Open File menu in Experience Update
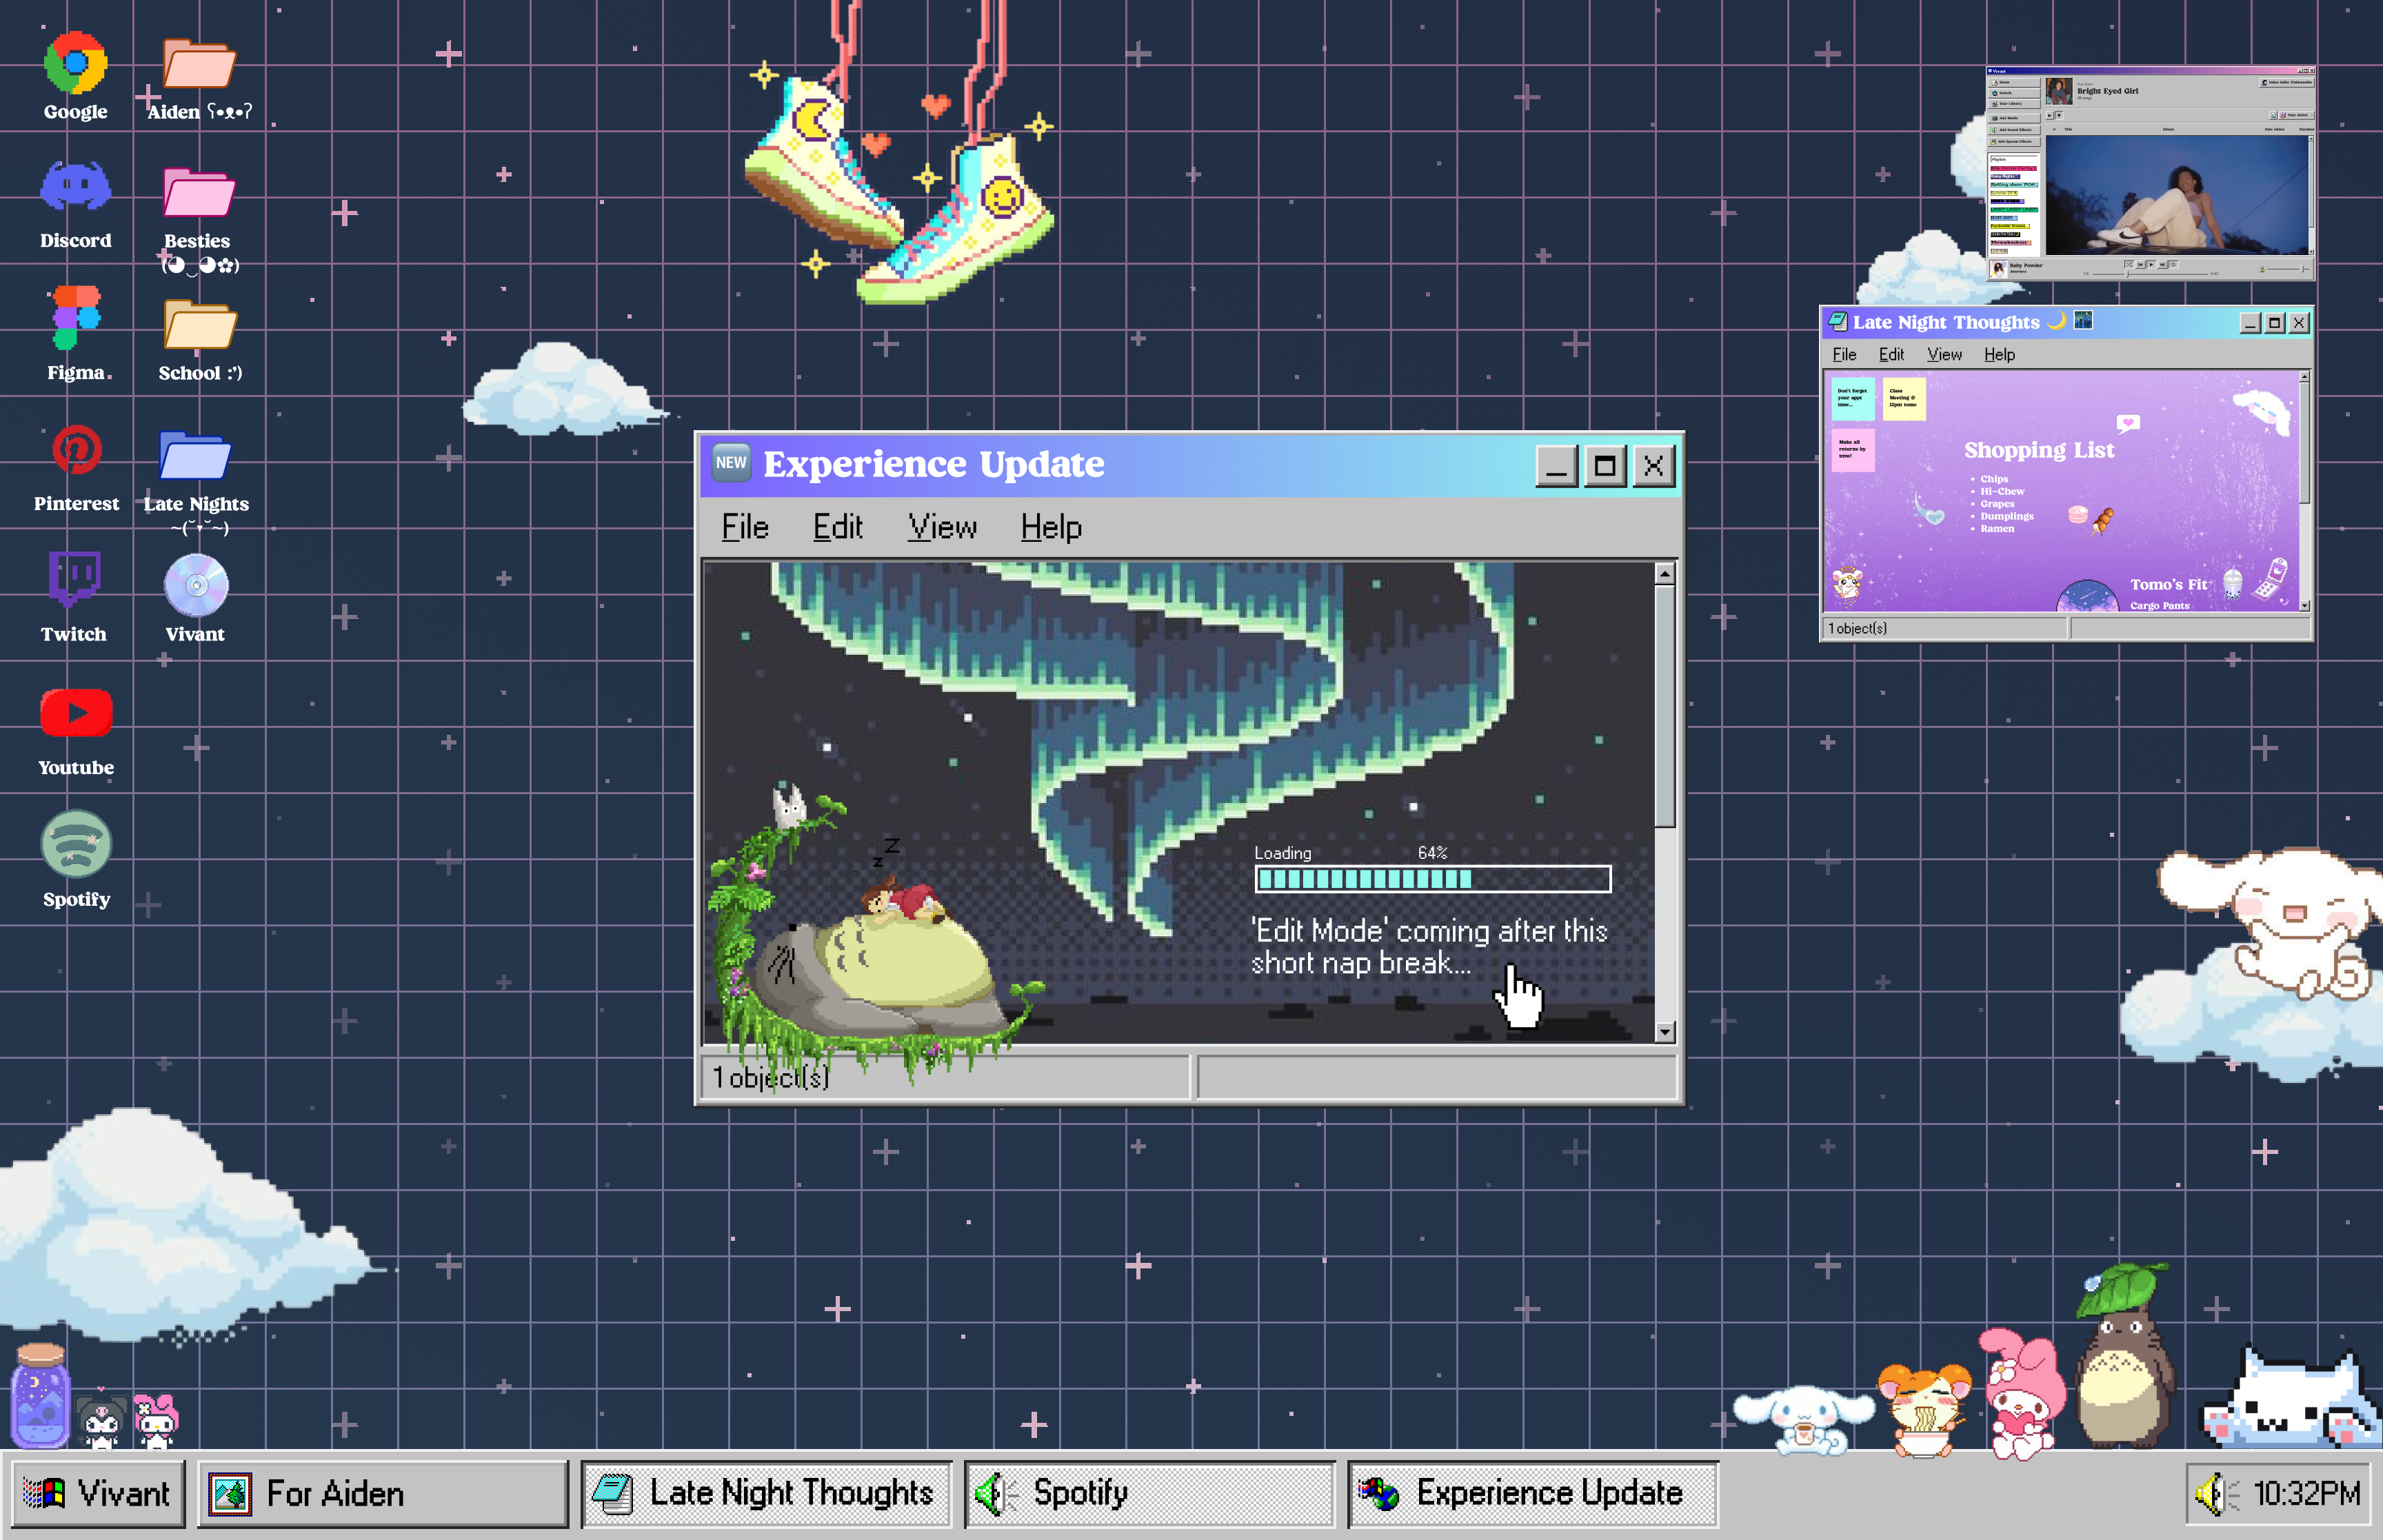Image resolution: width=2383 pixels, height=1540 pixels. tap(745, 527)
